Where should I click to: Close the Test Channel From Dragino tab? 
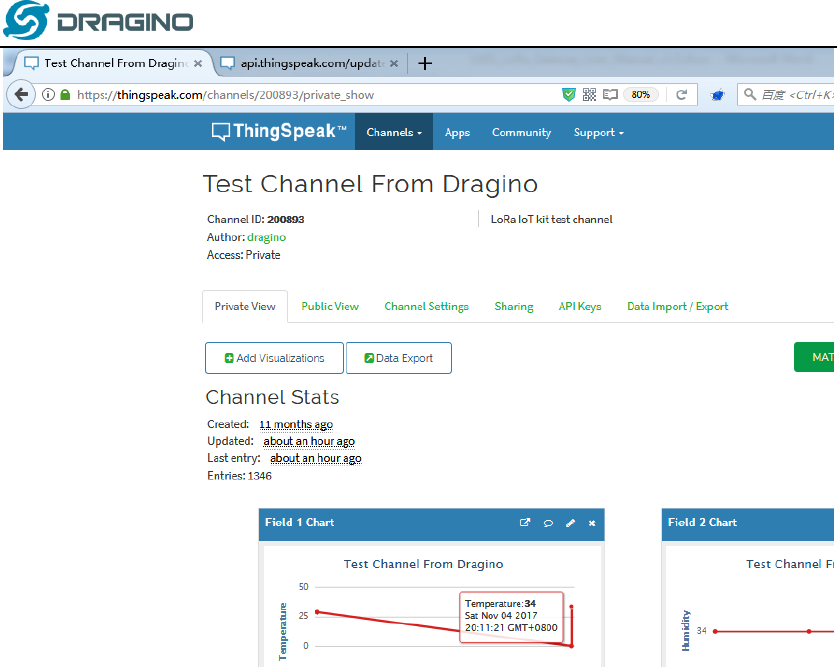198,63
